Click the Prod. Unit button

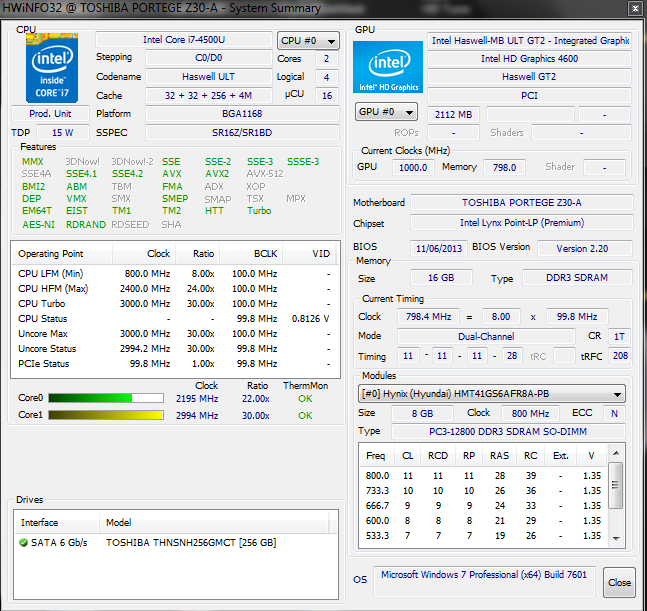[x=50, y=113]
